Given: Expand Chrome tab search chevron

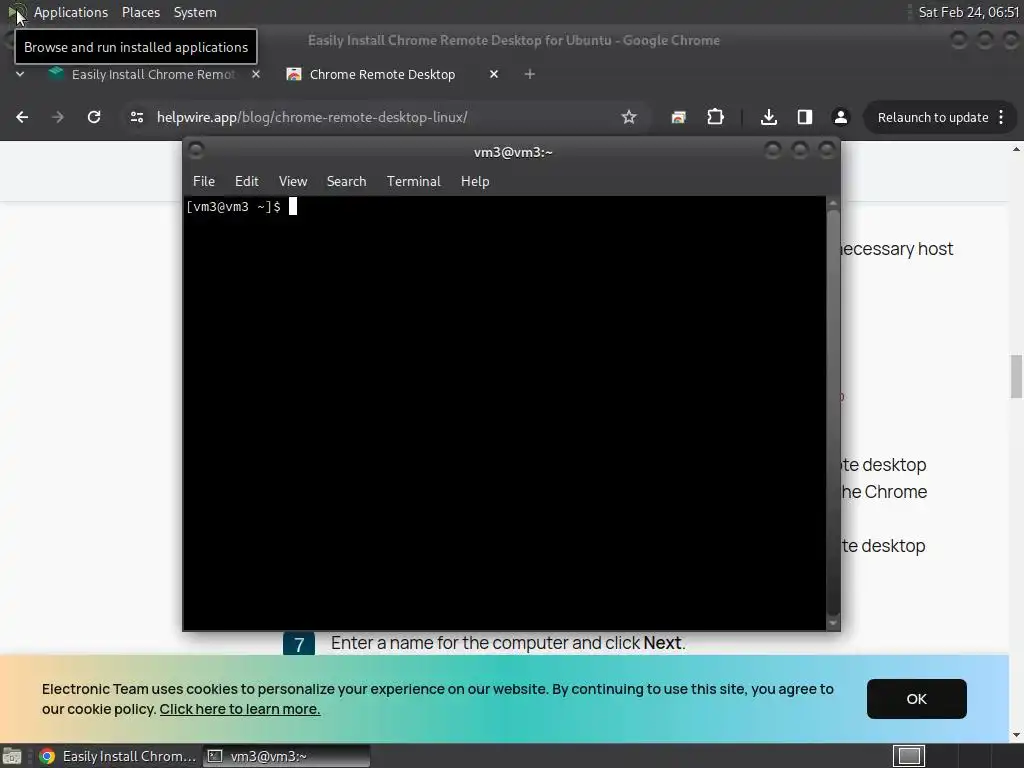Looking at the screenshot, I should (x=20, y=74).
